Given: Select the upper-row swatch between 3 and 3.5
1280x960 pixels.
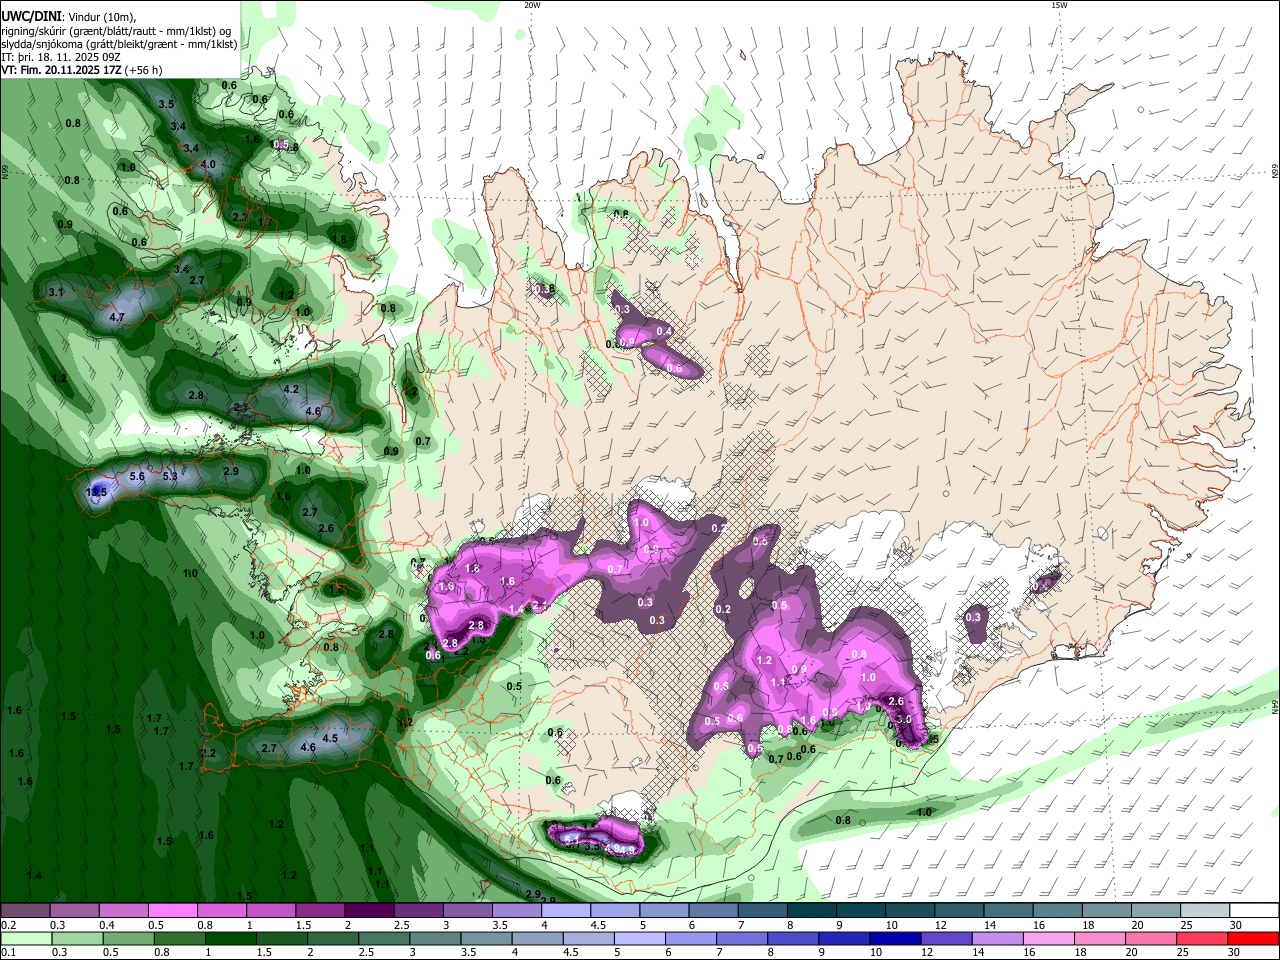Looking at the screenshot, I should click(x=466, y=911).
